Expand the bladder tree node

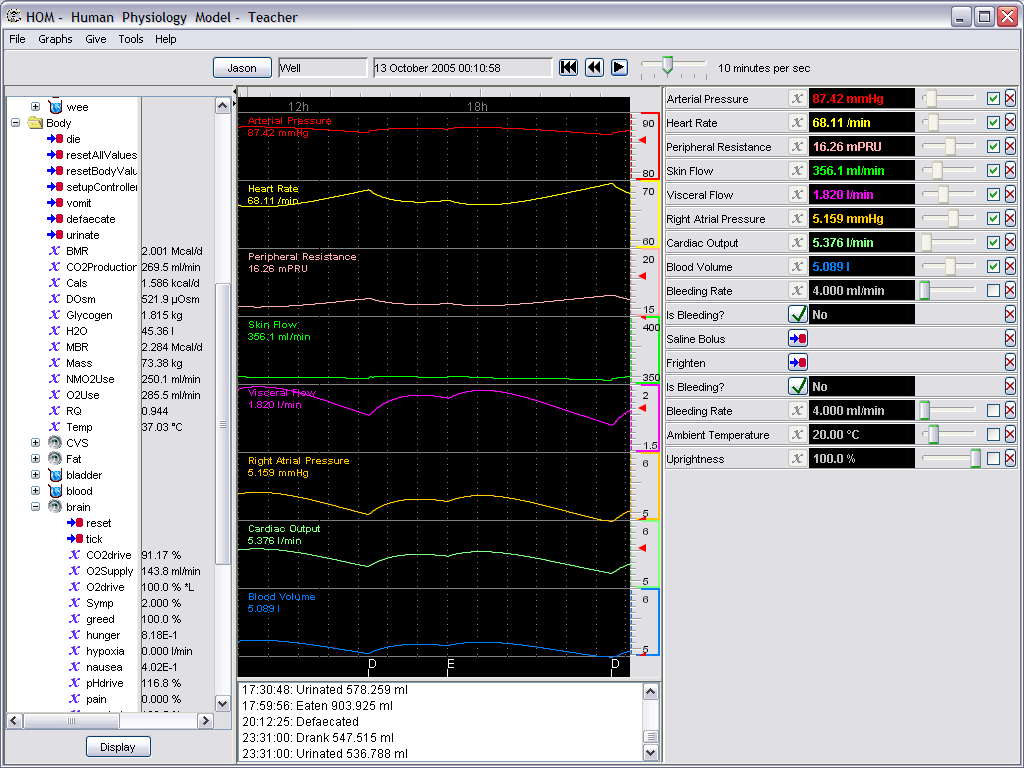[36, 475]
